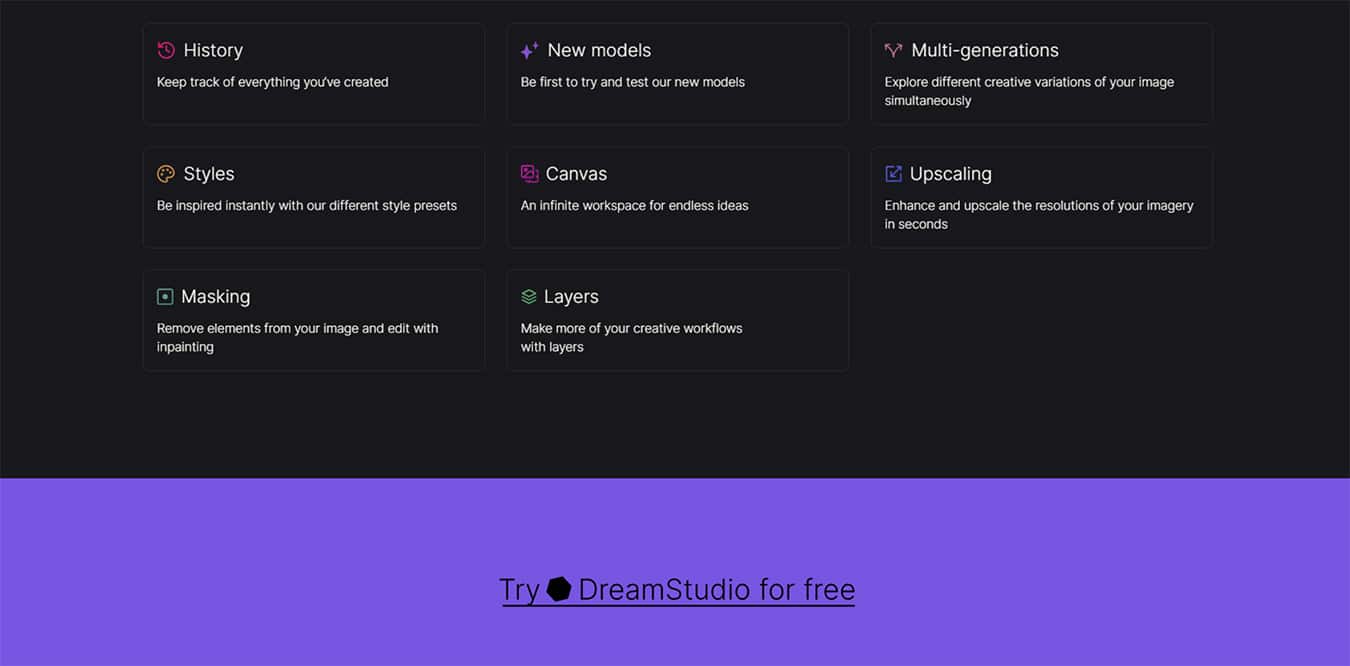Click the Layers stack icon
This screenshot has width=1350, height=666.
click(x=529, y=297)
